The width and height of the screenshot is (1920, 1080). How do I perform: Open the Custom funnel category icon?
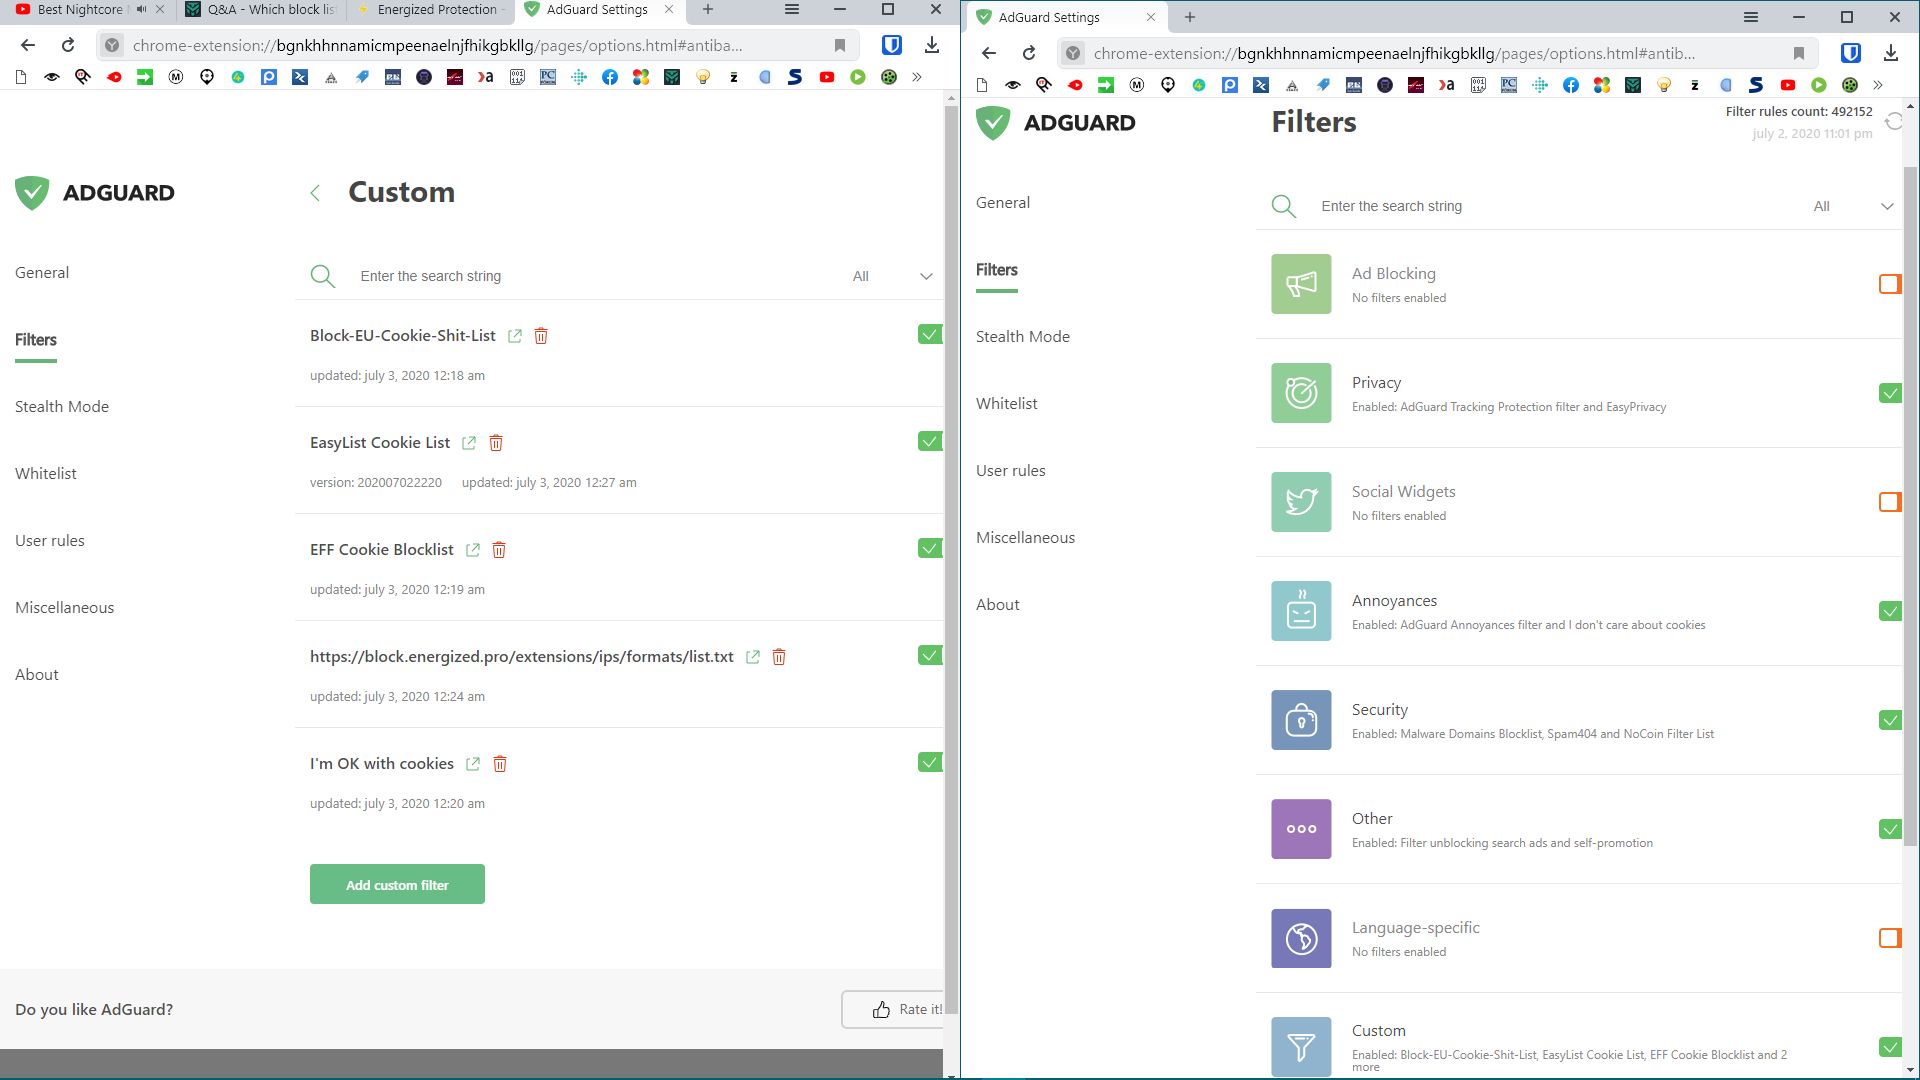(x=1301, y=1047)
